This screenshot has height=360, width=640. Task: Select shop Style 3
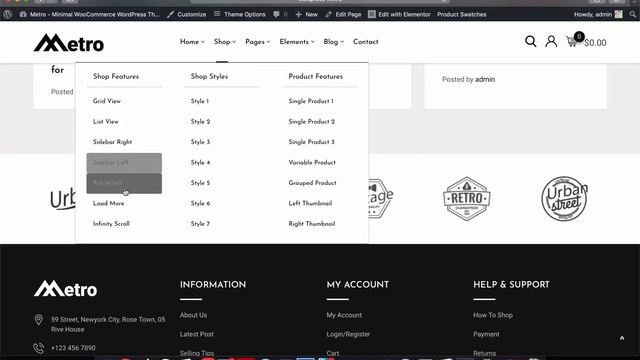[x=200, y=142]
